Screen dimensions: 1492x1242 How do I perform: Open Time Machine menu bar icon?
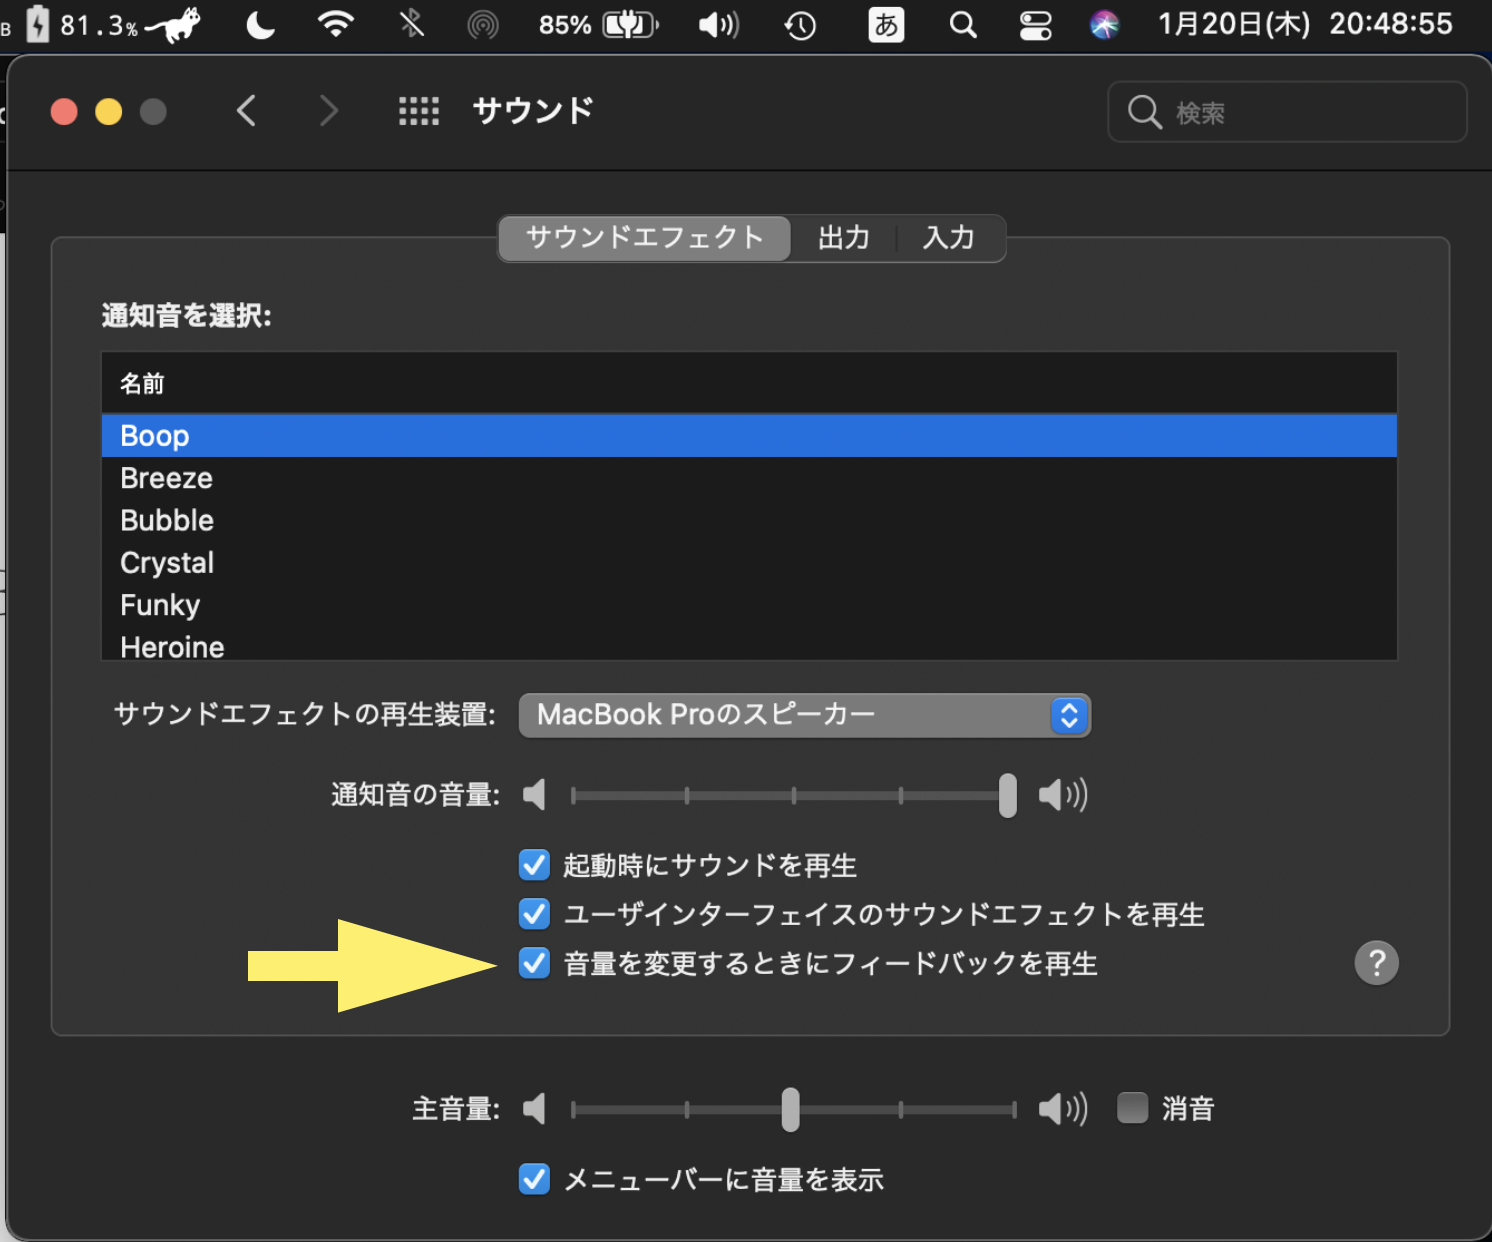[800, 25]
